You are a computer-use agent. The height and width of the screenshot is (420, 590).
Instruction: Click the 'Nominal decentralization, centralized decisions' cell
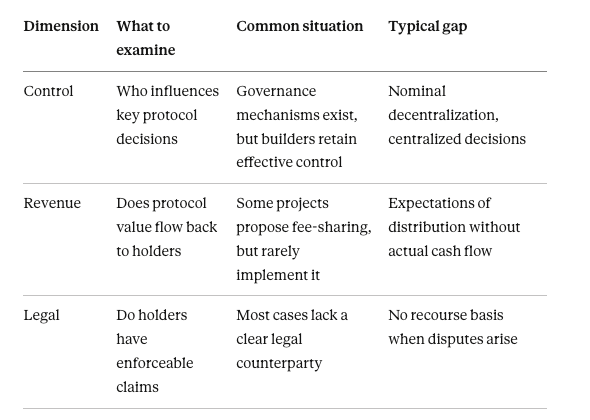457,115
